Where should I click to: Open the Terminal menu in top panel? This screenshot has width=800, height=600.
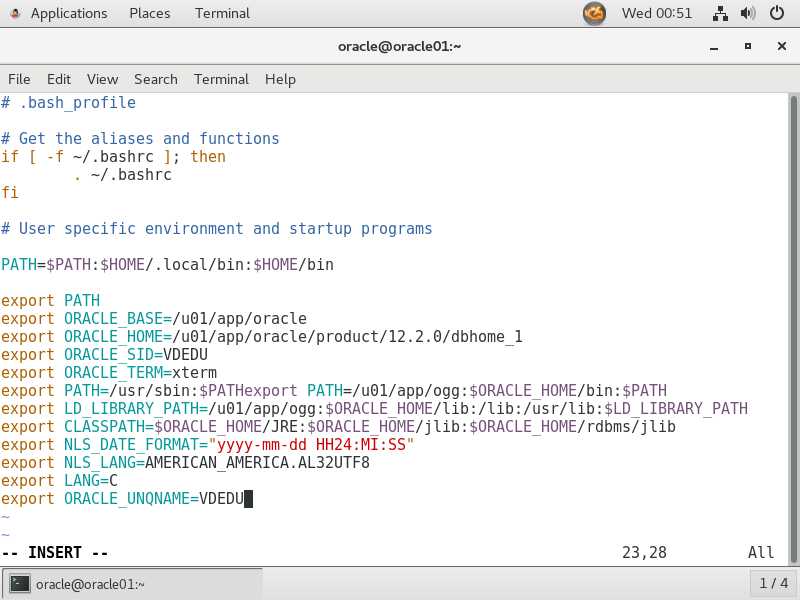[222, 13]
